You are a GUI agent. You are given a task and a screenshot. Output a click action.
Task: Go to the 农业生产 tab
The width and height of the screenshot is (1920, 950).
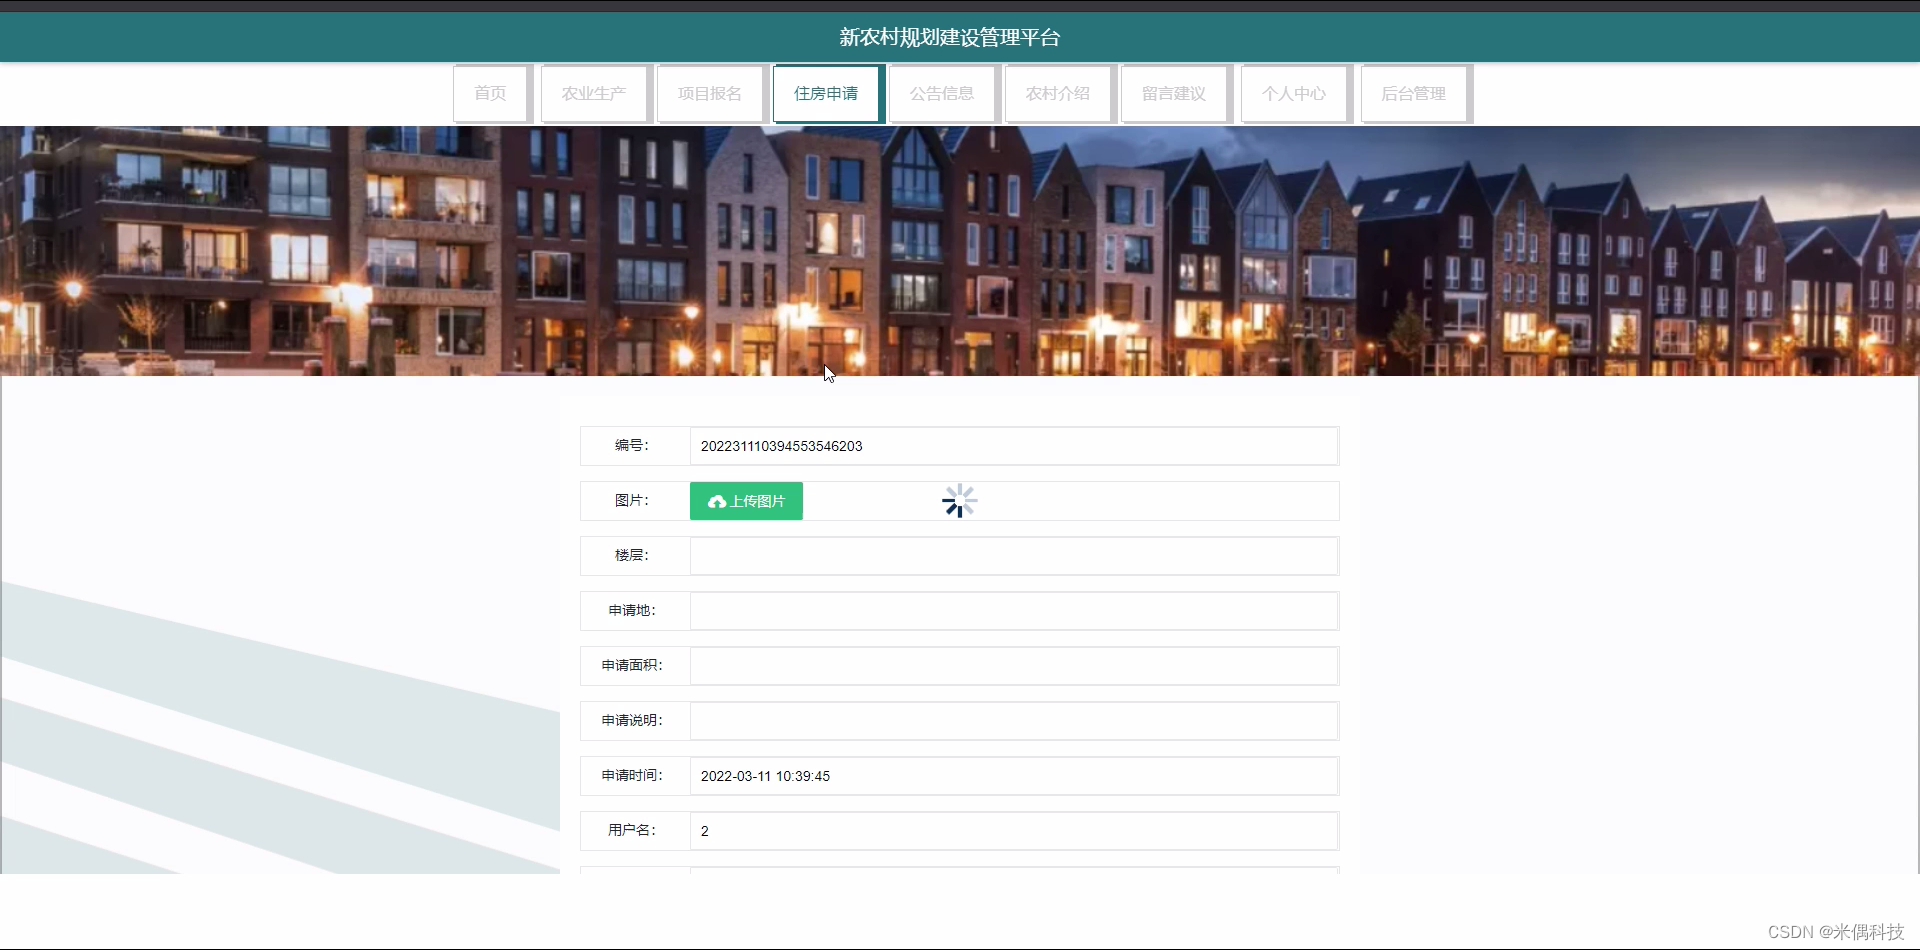594,93
